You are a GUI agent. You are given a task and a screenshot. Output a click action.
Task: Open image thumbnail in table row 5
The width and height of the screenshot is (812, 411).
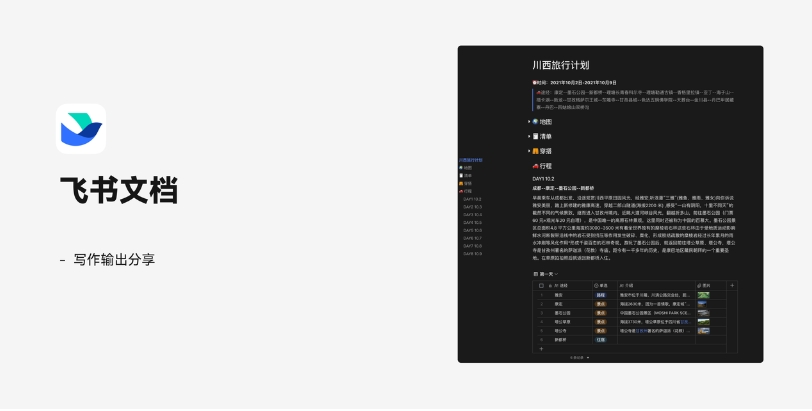[x=703, y=331]
